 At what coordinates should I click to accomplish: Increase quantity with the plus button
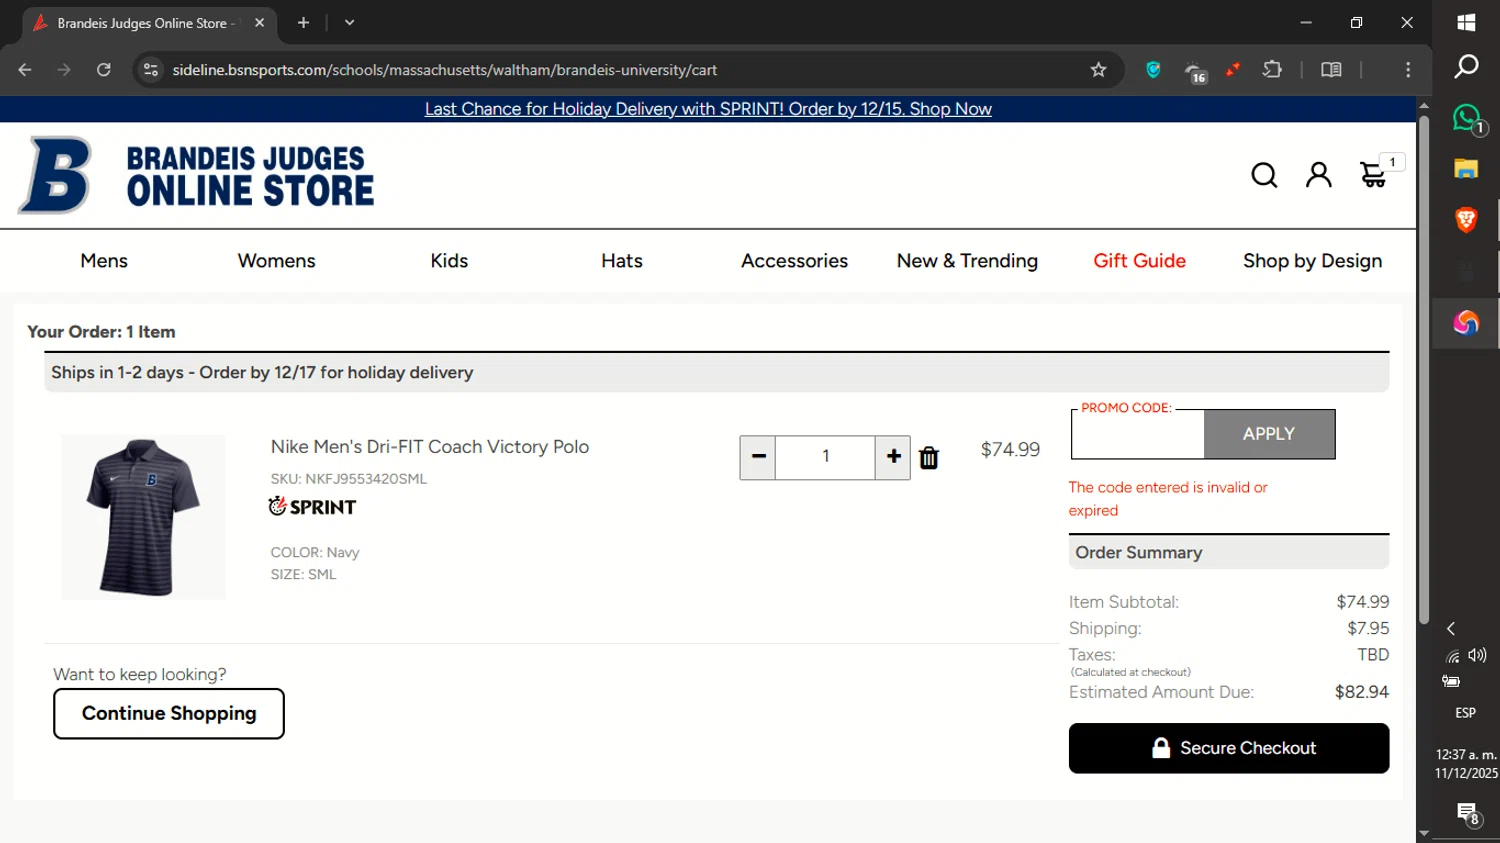pos(893,457)
